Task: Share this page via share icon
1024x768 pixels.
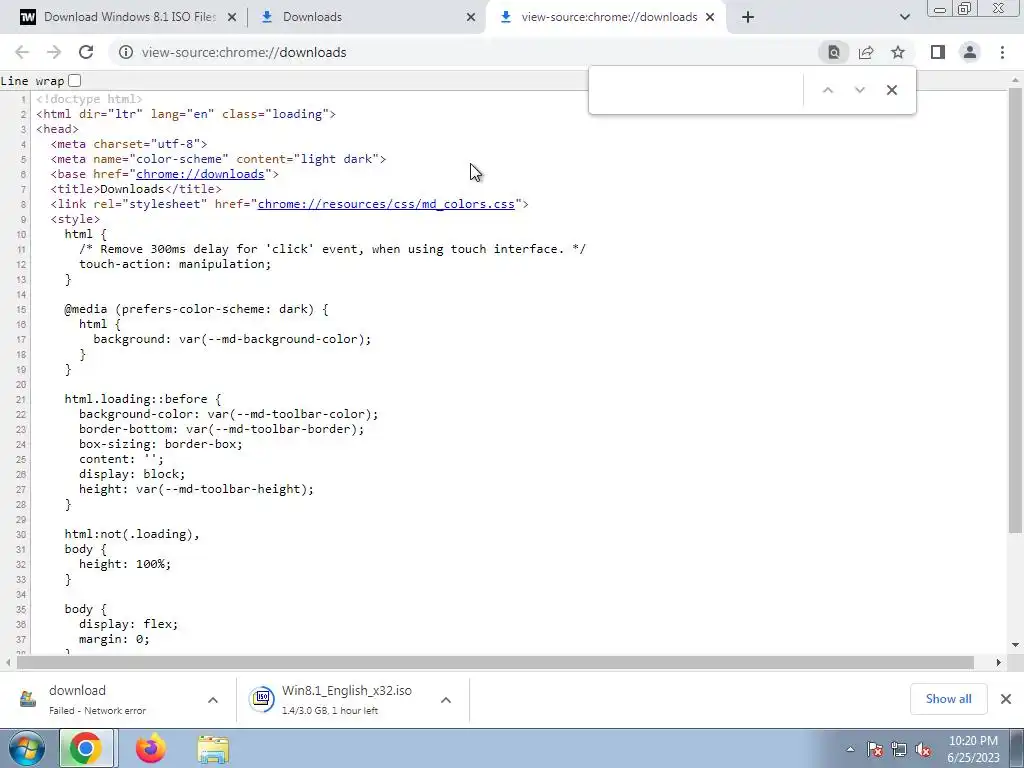Action: [866, 52]
